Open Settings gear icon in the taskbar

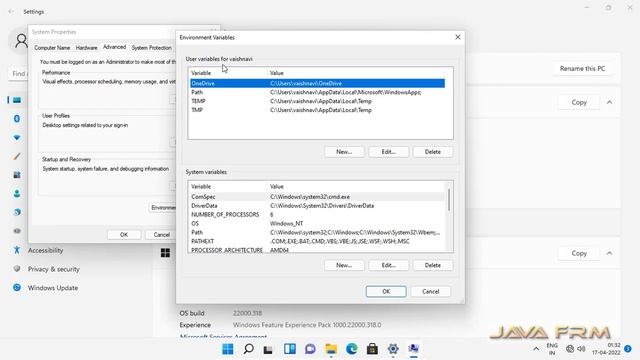pyautogui.click(x=393, y=349)
